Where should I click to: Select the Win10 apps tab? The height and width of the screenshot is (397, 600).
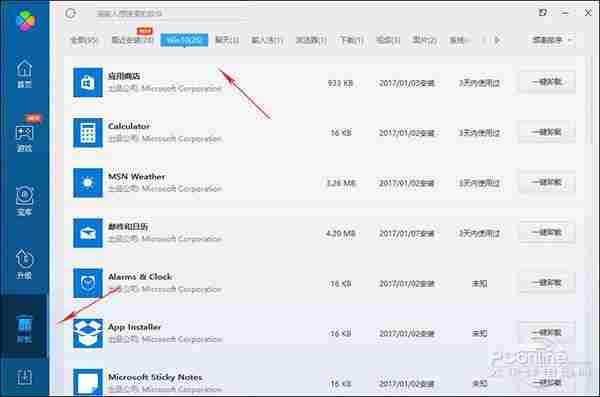coord(184,40)
